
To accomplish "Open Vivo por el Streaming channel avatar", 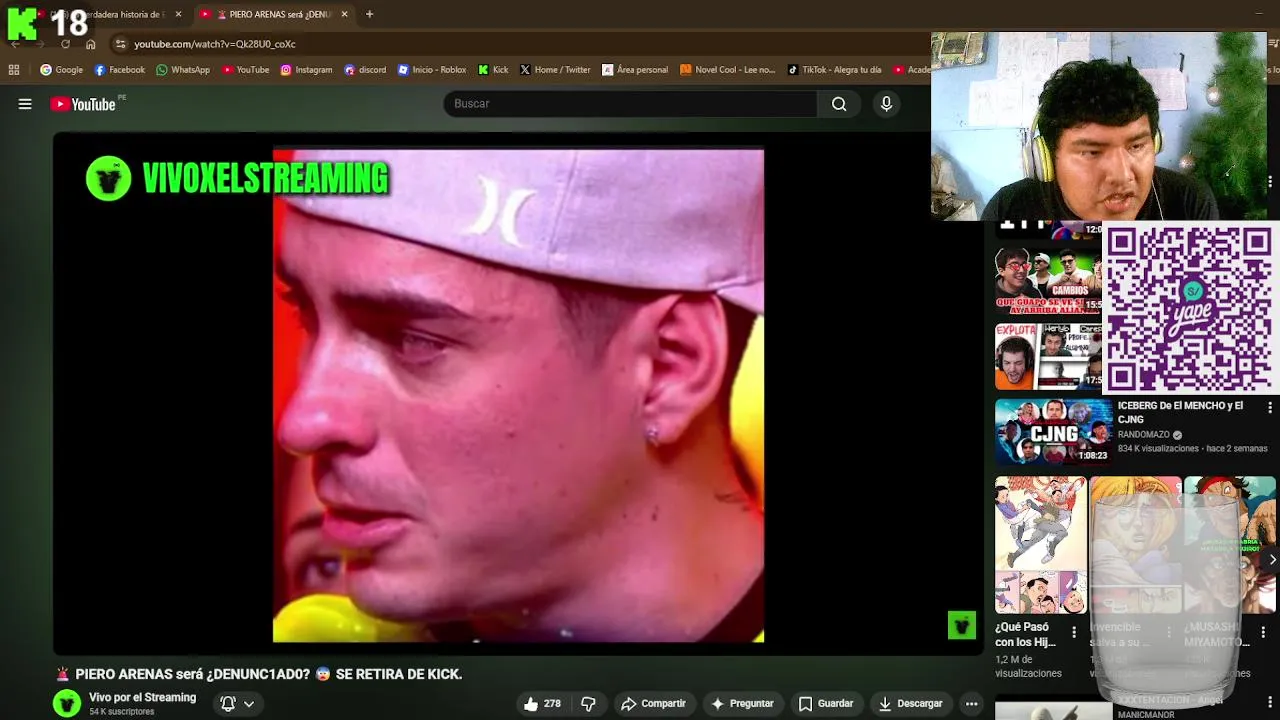I will coord(67,704).
